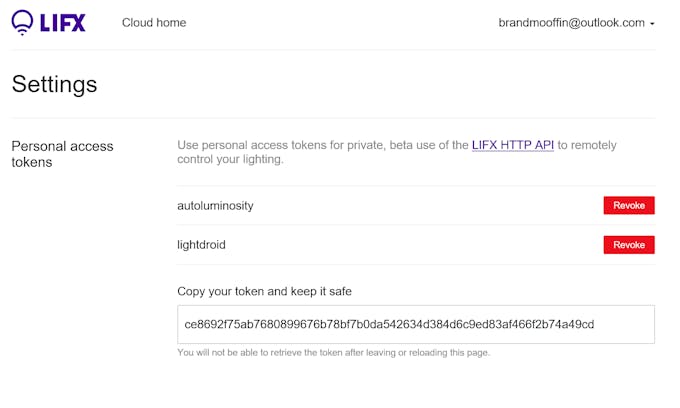
Task: Click the LIFX lightbulb logo icon
Action: coord(22,22)
